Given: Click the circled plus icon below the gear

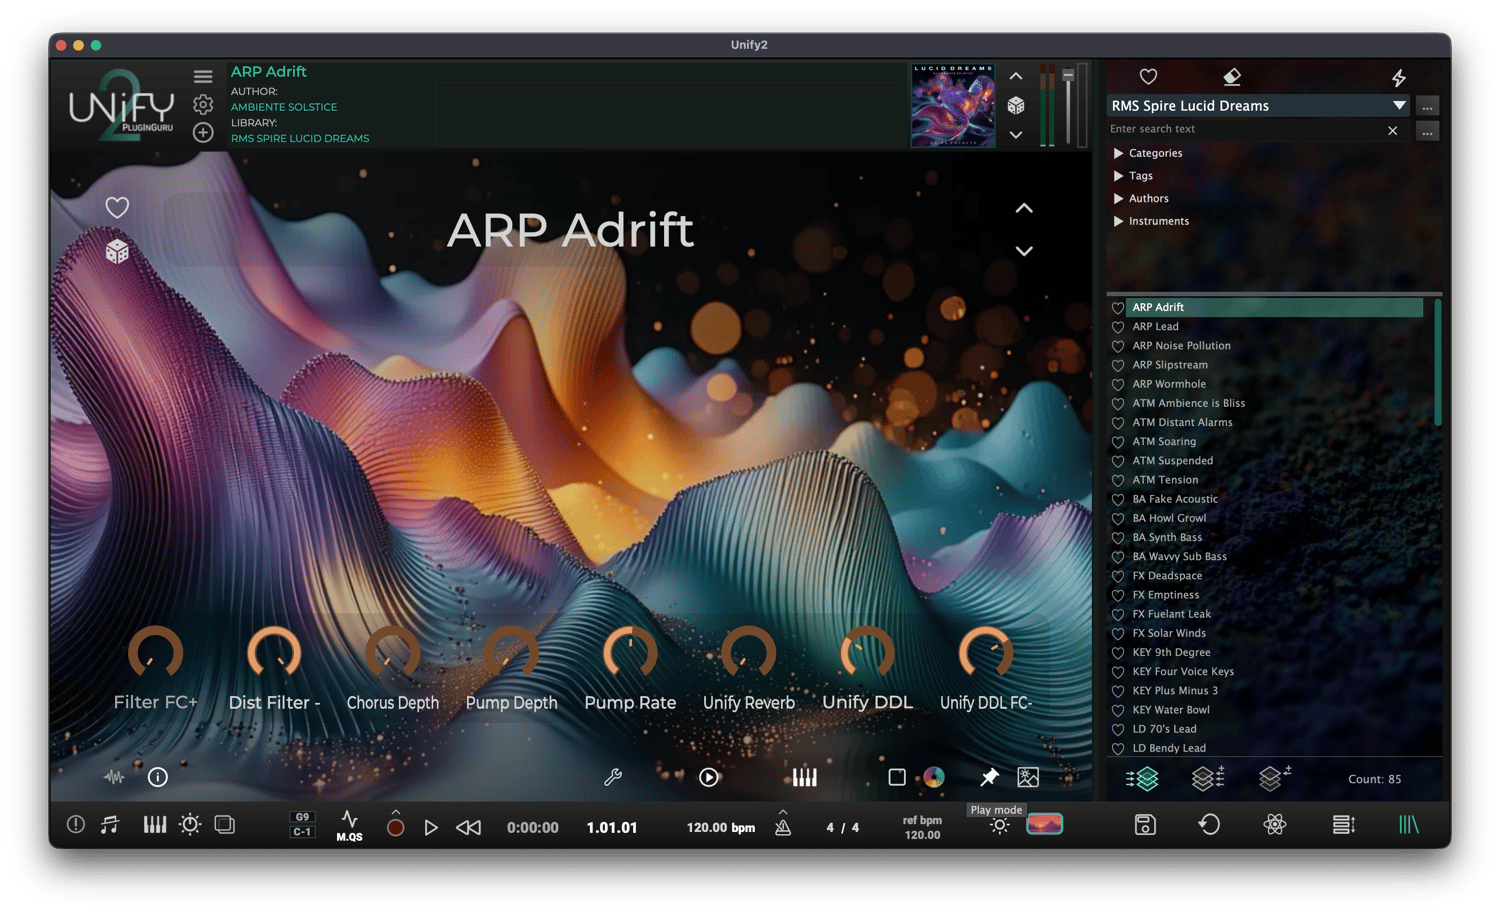Looking at the screenshot, I should (x=203, y=132).
